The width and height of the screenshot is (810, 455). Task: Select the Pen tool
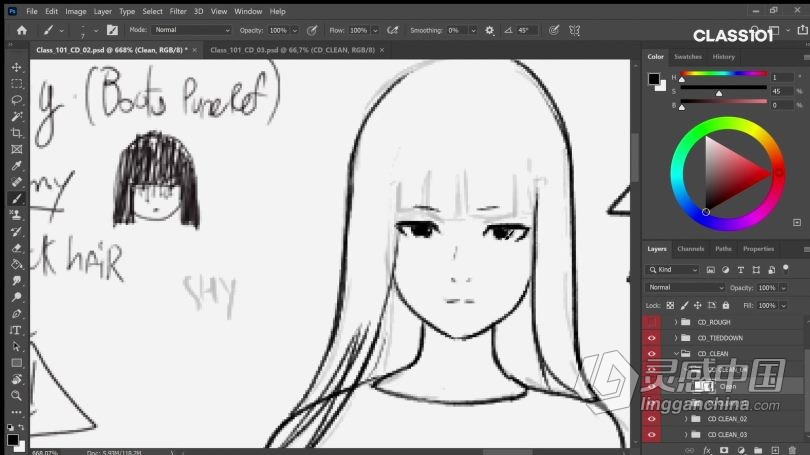[17, 314]
